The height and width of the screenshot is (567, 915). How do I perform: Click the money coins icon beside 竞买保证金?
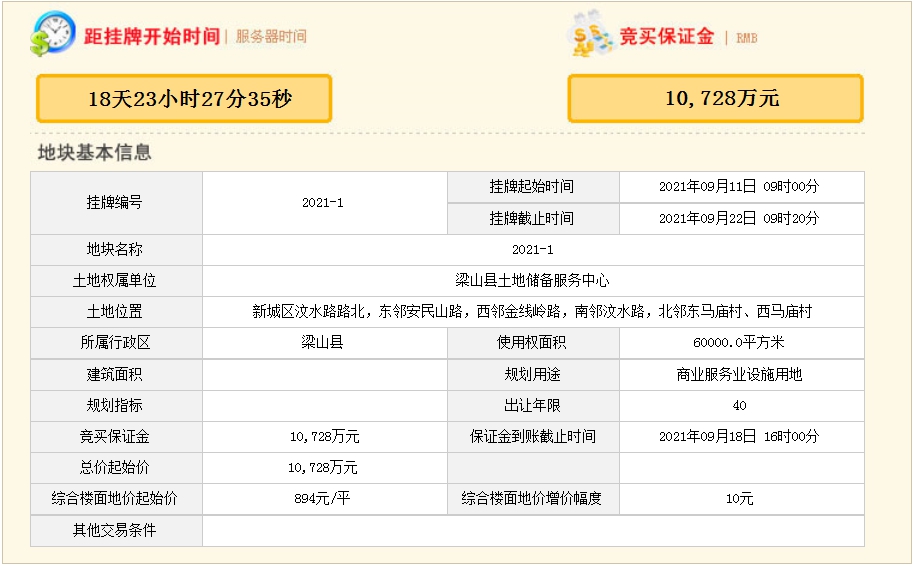pyautogui.click(x=591, y=34)
